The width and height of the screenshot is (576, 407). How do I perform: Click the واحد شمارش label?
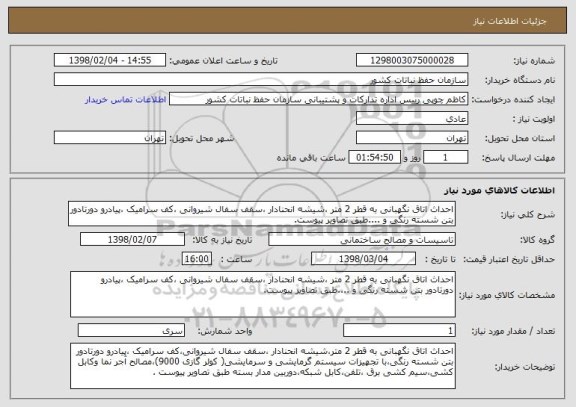click(225, 331)
